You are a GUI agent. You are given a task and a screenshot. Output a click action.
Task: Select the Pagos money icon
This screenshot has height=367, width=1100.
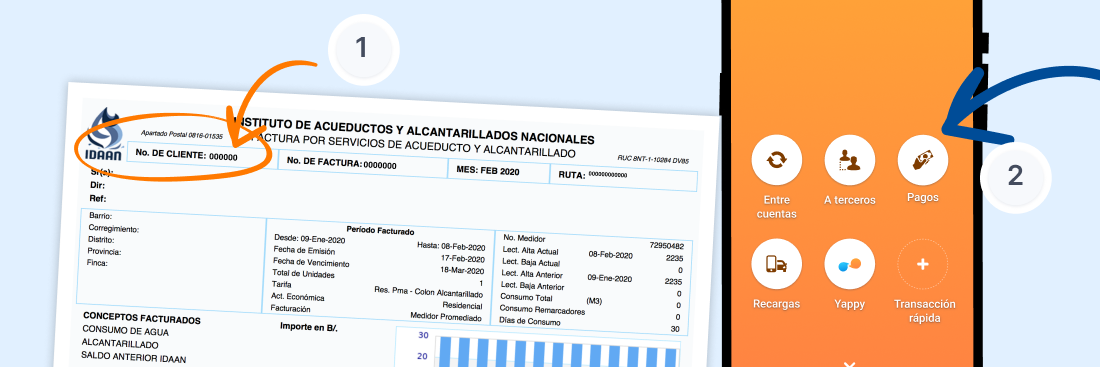tap(923, 160)
